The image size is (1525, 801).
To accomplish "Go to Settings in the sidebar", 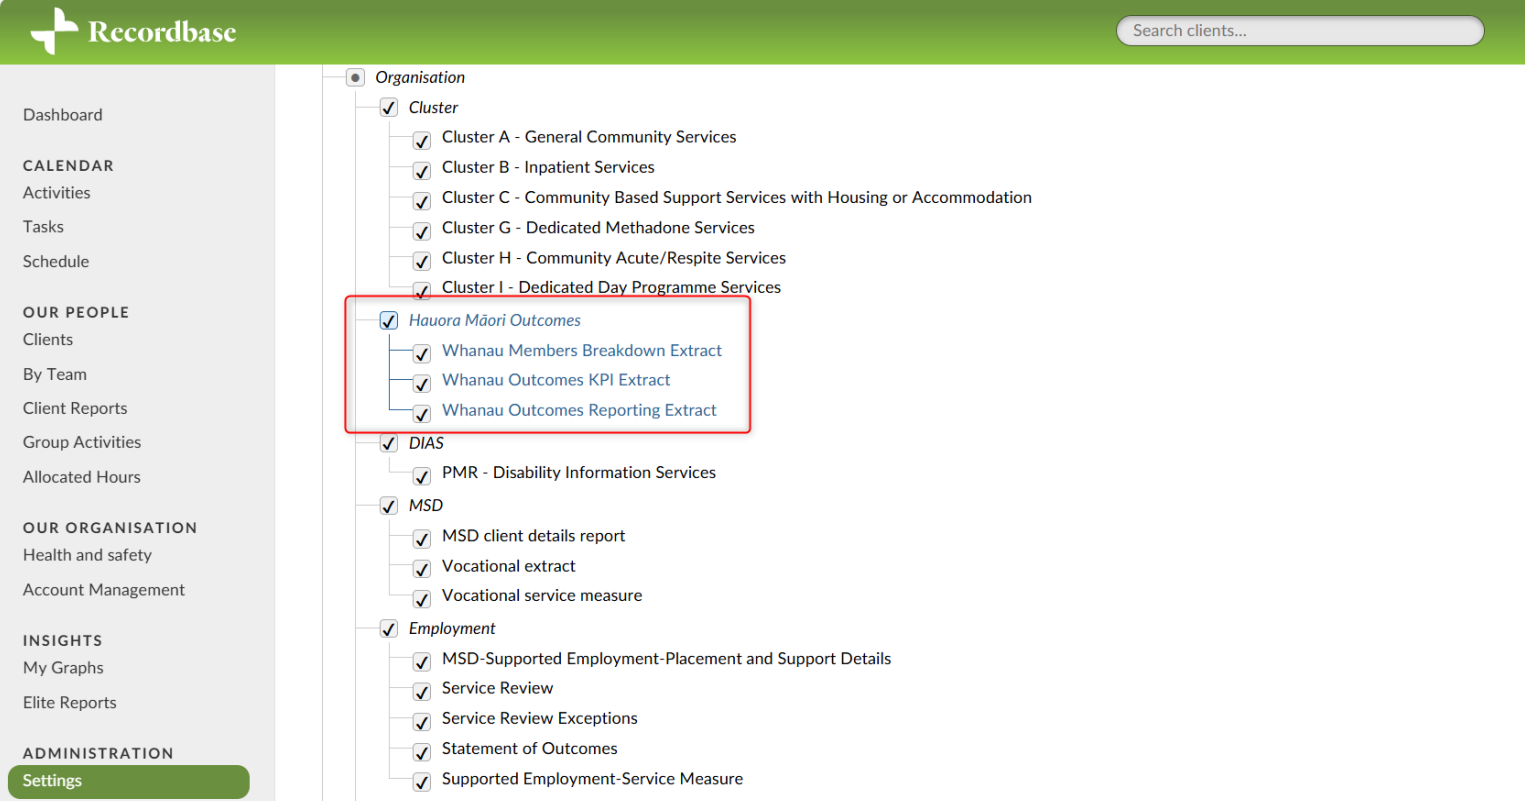I will point(52,781).
